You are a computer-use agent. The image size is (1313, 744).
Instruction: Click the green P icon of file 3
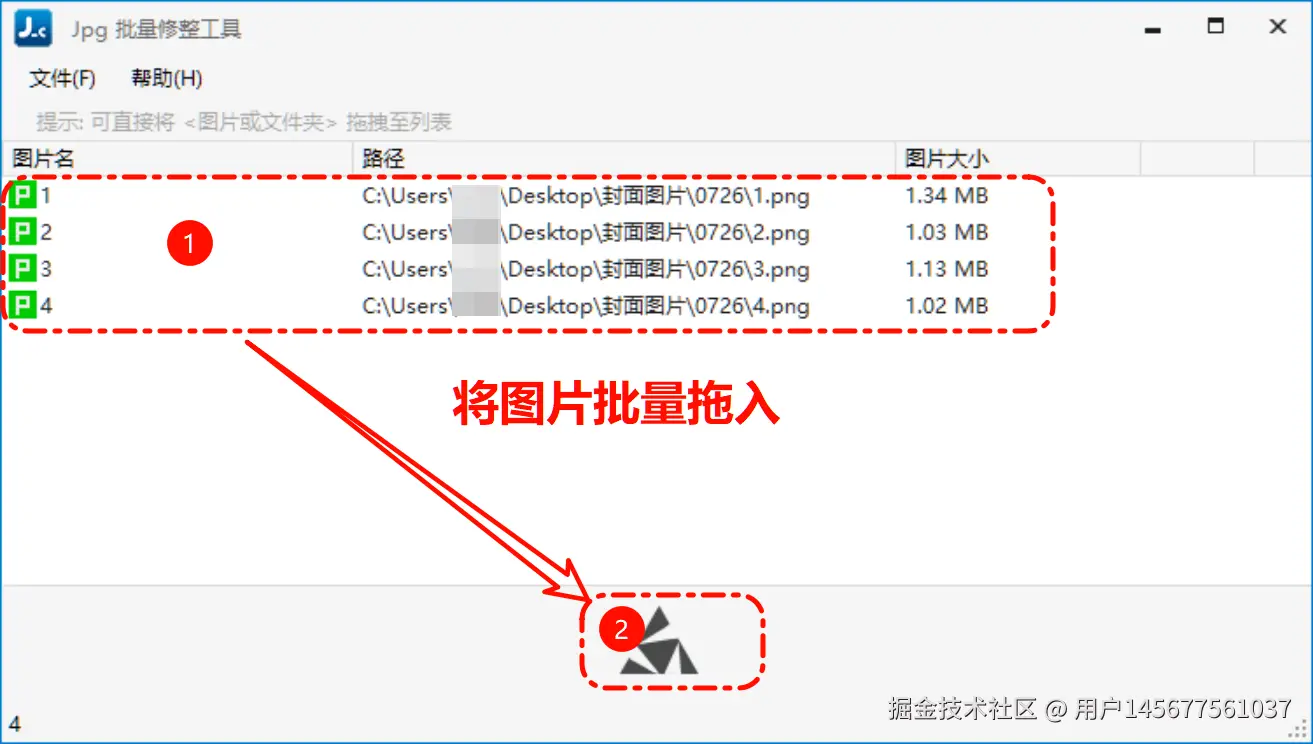tap(23, 269)
